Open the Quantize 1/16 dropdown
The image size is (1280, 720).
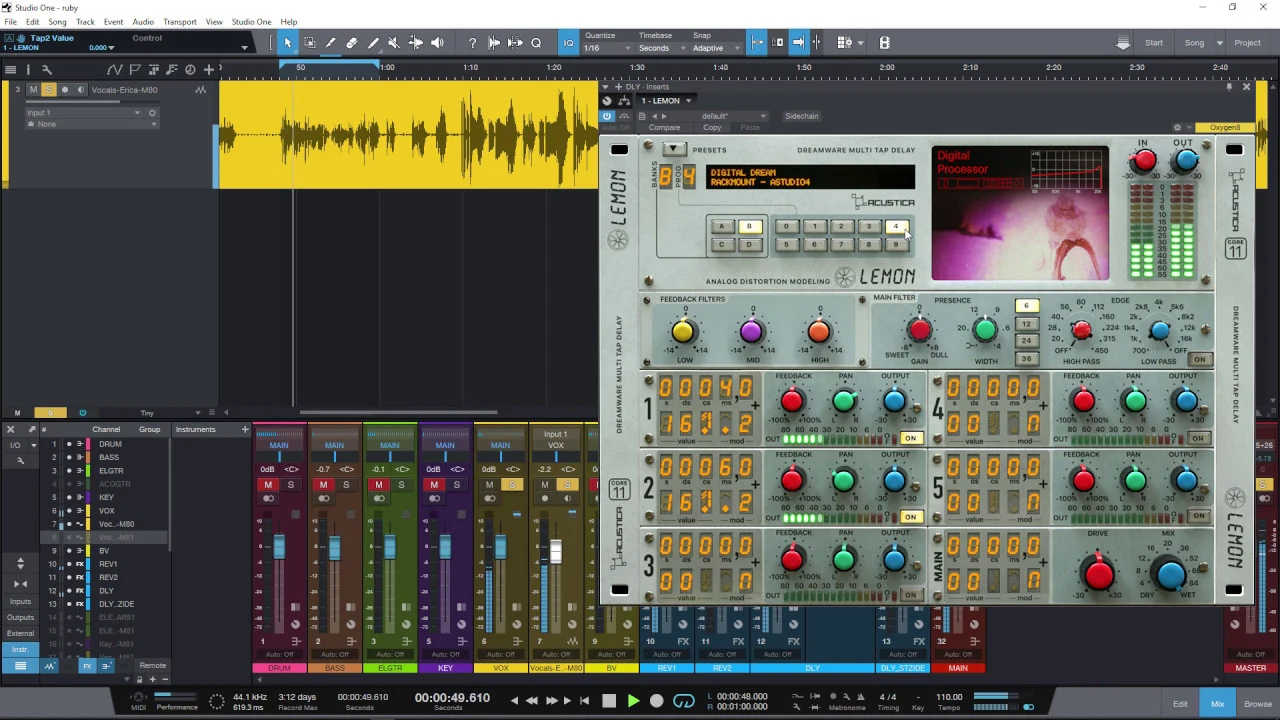tap(606, 48)
